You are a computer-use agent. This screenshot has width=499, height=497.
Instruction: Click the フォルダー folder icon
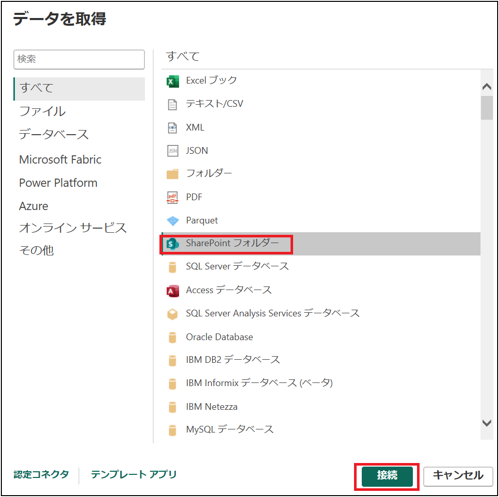pos(172,174)
